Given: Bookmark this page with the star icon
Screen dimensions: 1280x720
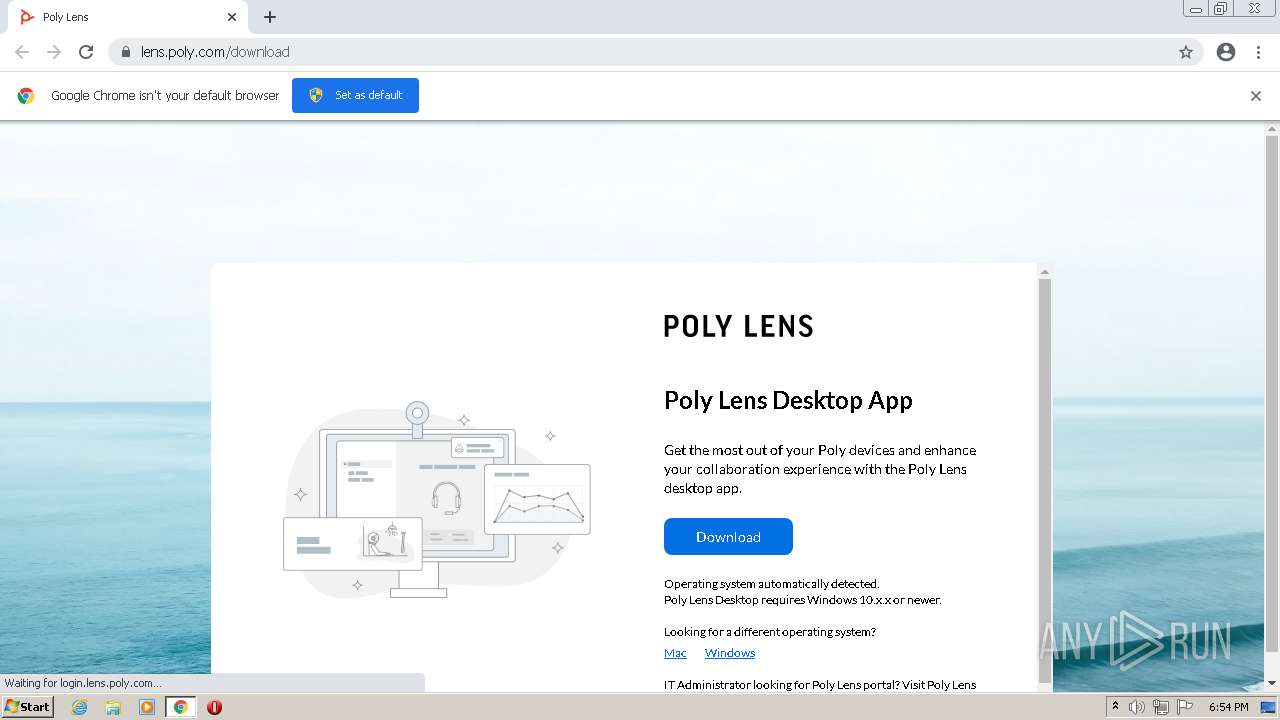Looking at the screenshot, I should click(1186, 52).
